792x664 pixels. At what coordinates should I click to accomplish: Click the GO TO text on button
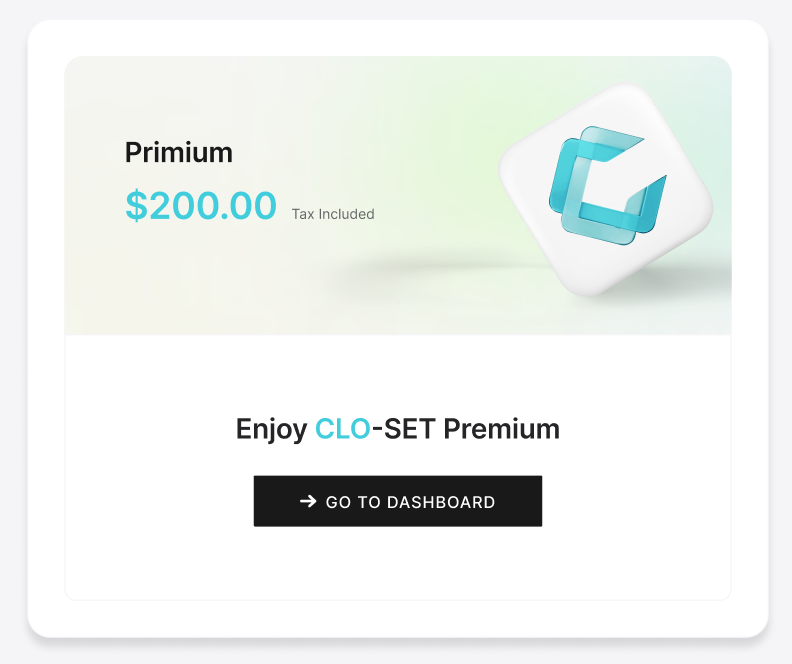pyautogui.click(x=353, y=502)
